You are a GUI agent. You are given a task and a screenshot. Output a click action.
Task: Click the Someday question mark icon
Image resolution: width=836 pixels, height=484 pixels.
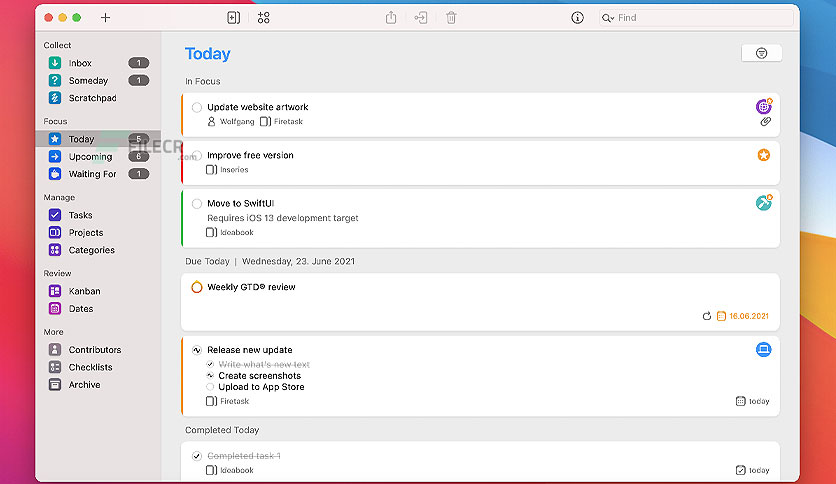55,80
